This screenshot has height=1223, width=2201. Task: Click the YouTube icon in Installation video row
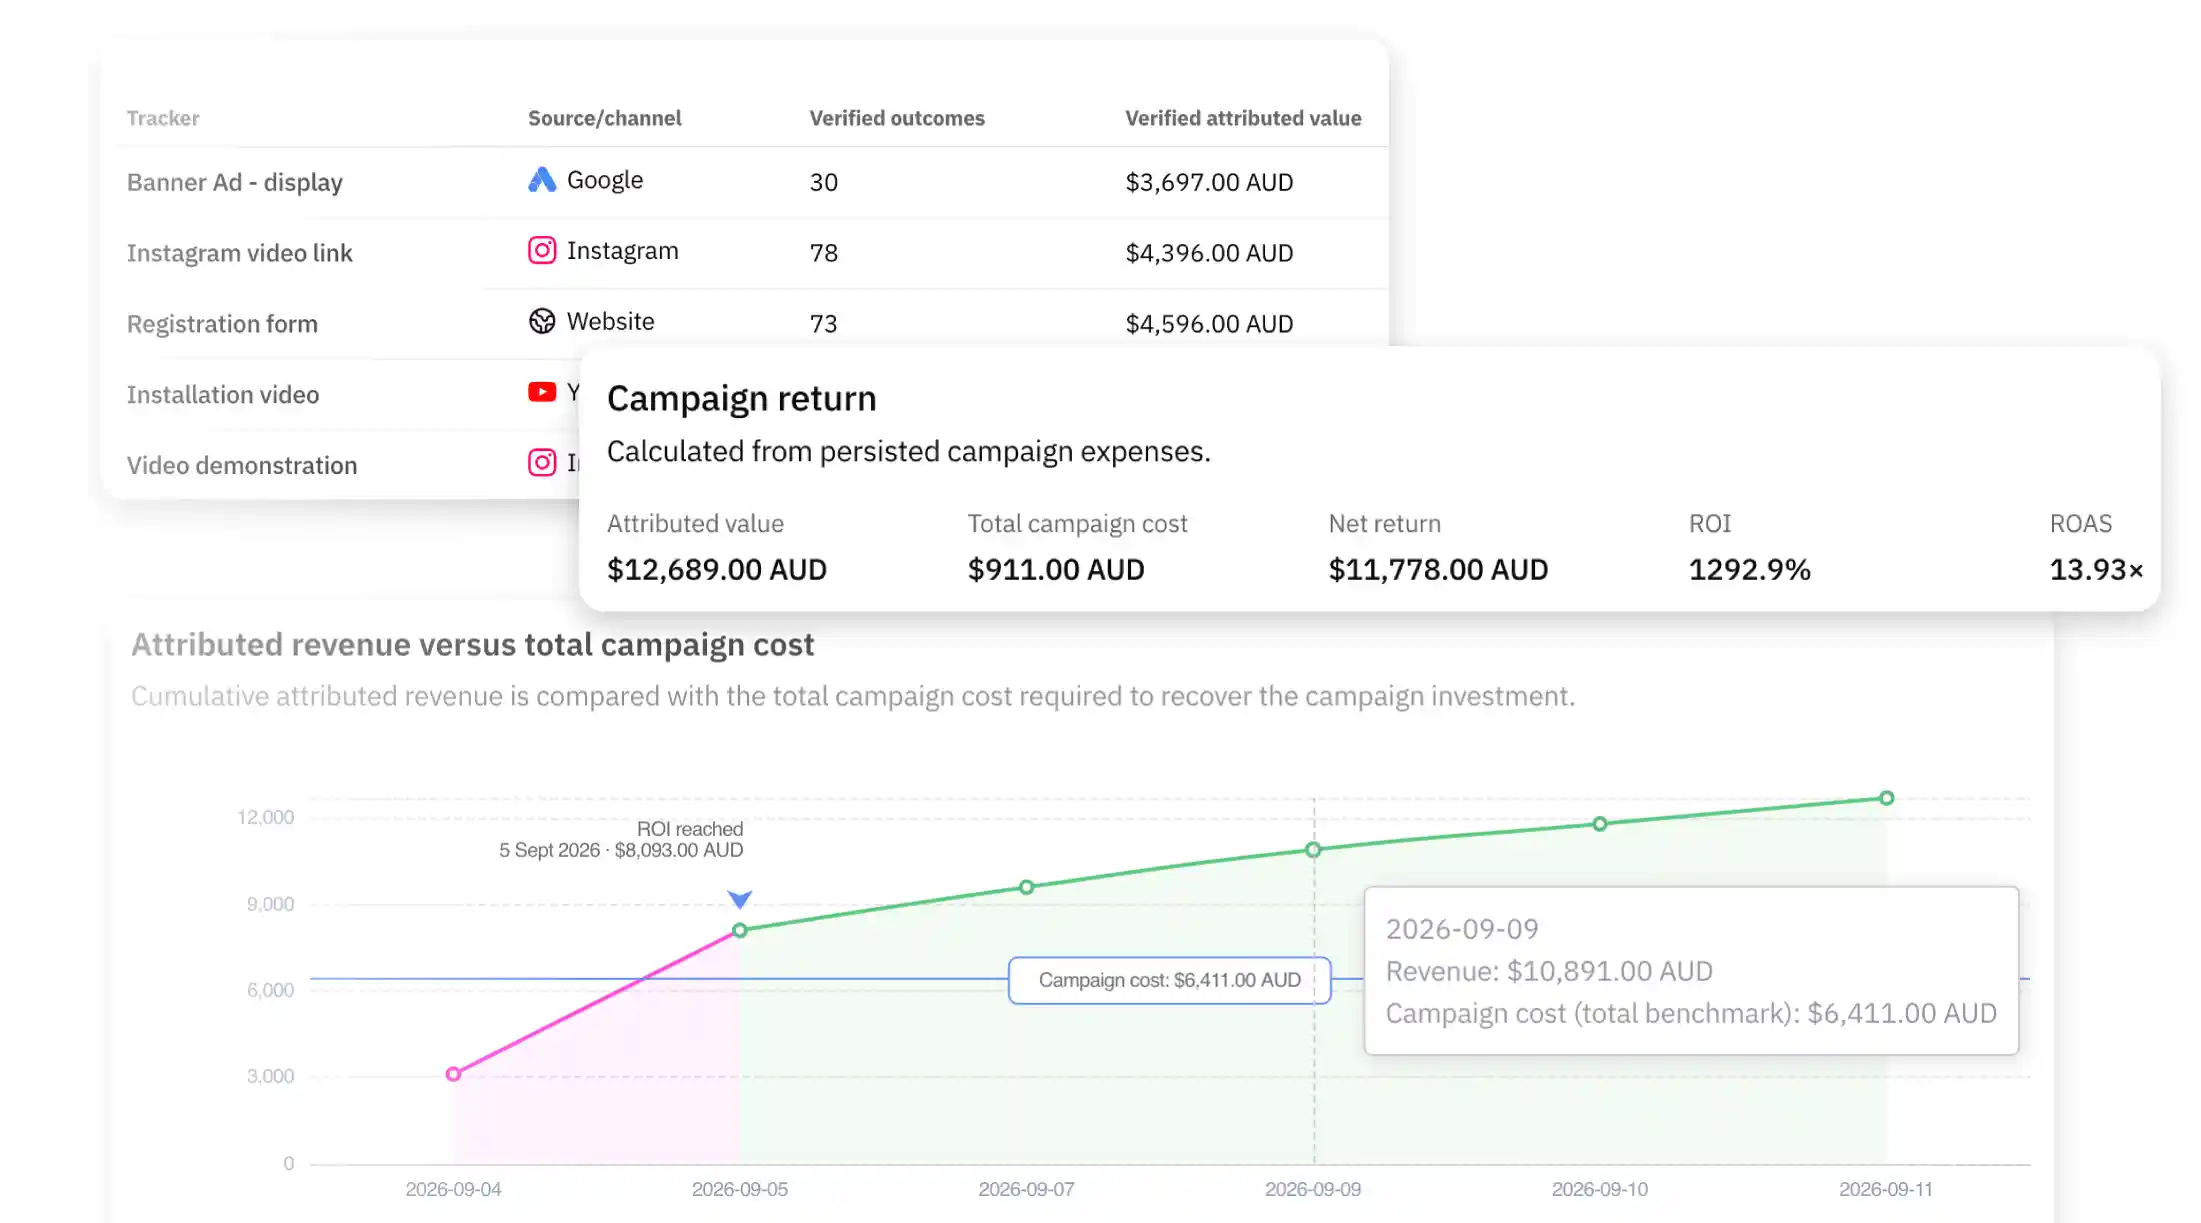[x=541, y=392]
